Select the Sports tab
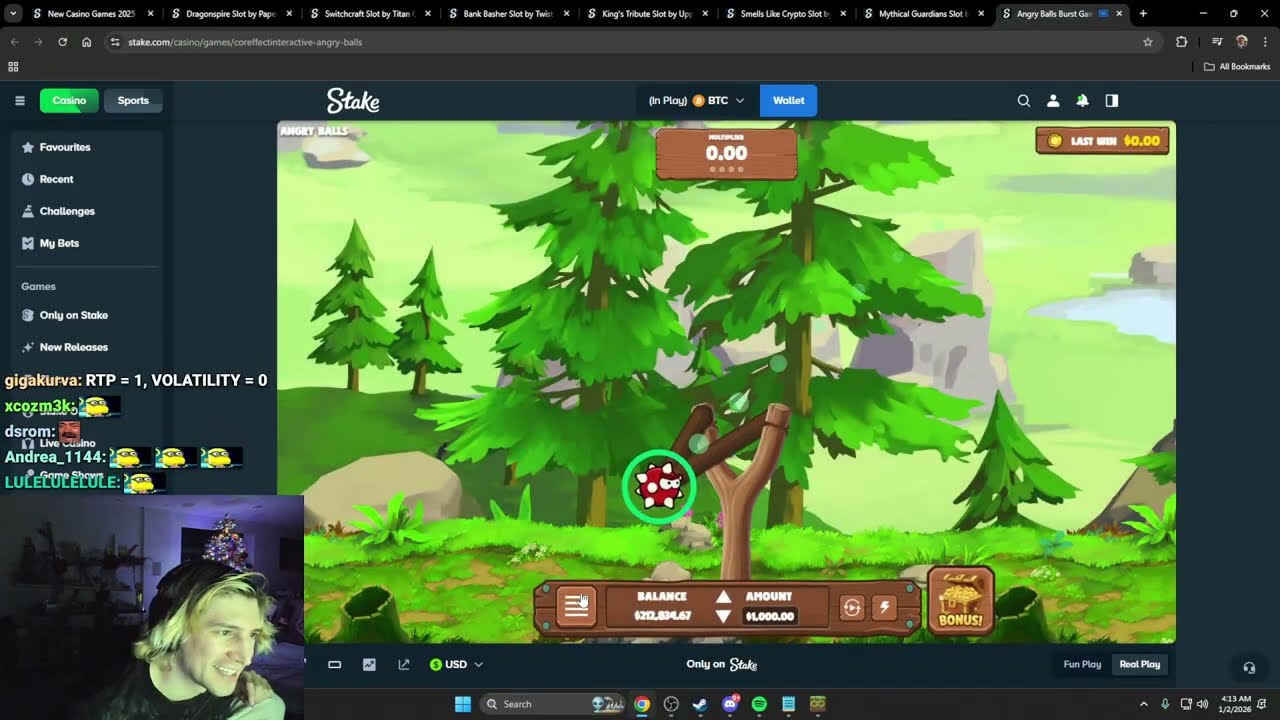Image resolution: width=1280 pixels, height=720 pixels. point(133,100)
